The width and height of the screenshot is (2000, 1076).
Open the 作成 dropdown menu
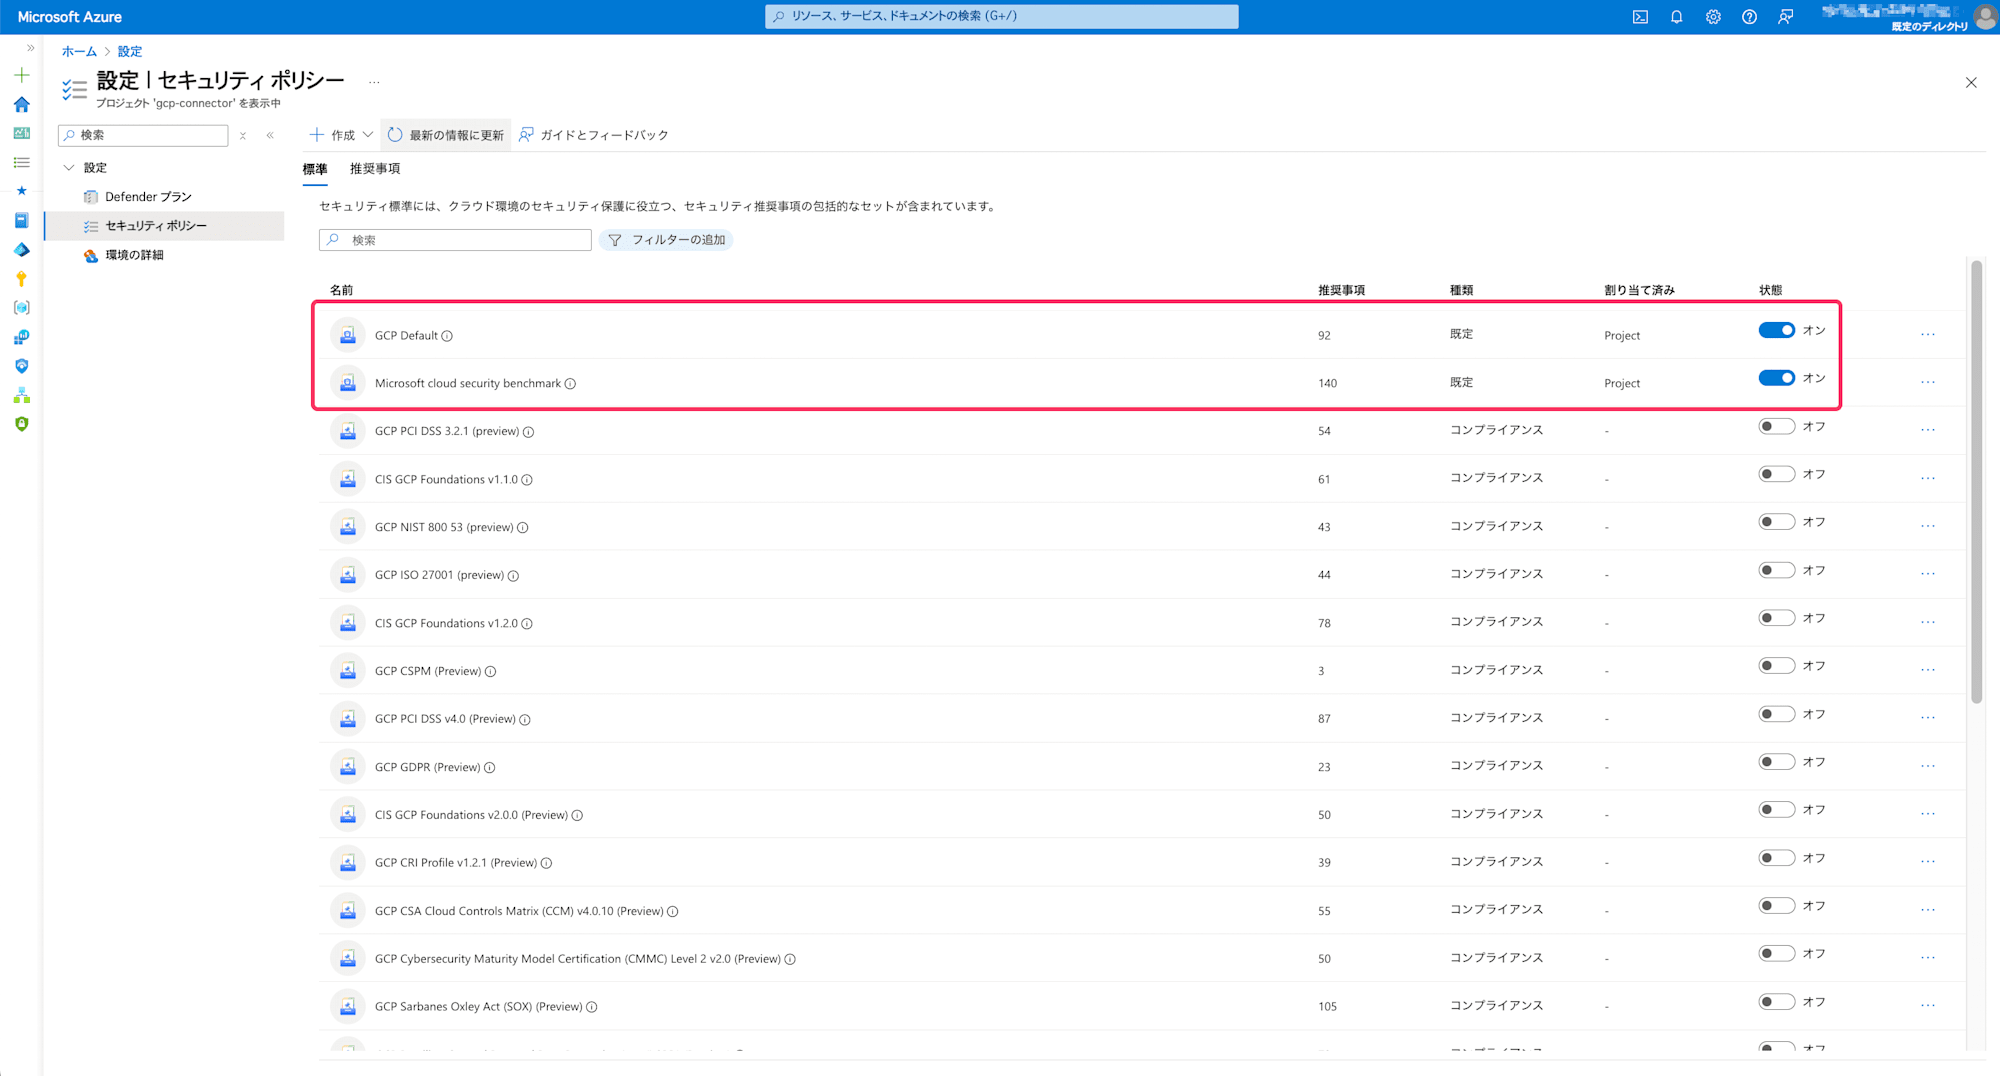click(341, 135)
